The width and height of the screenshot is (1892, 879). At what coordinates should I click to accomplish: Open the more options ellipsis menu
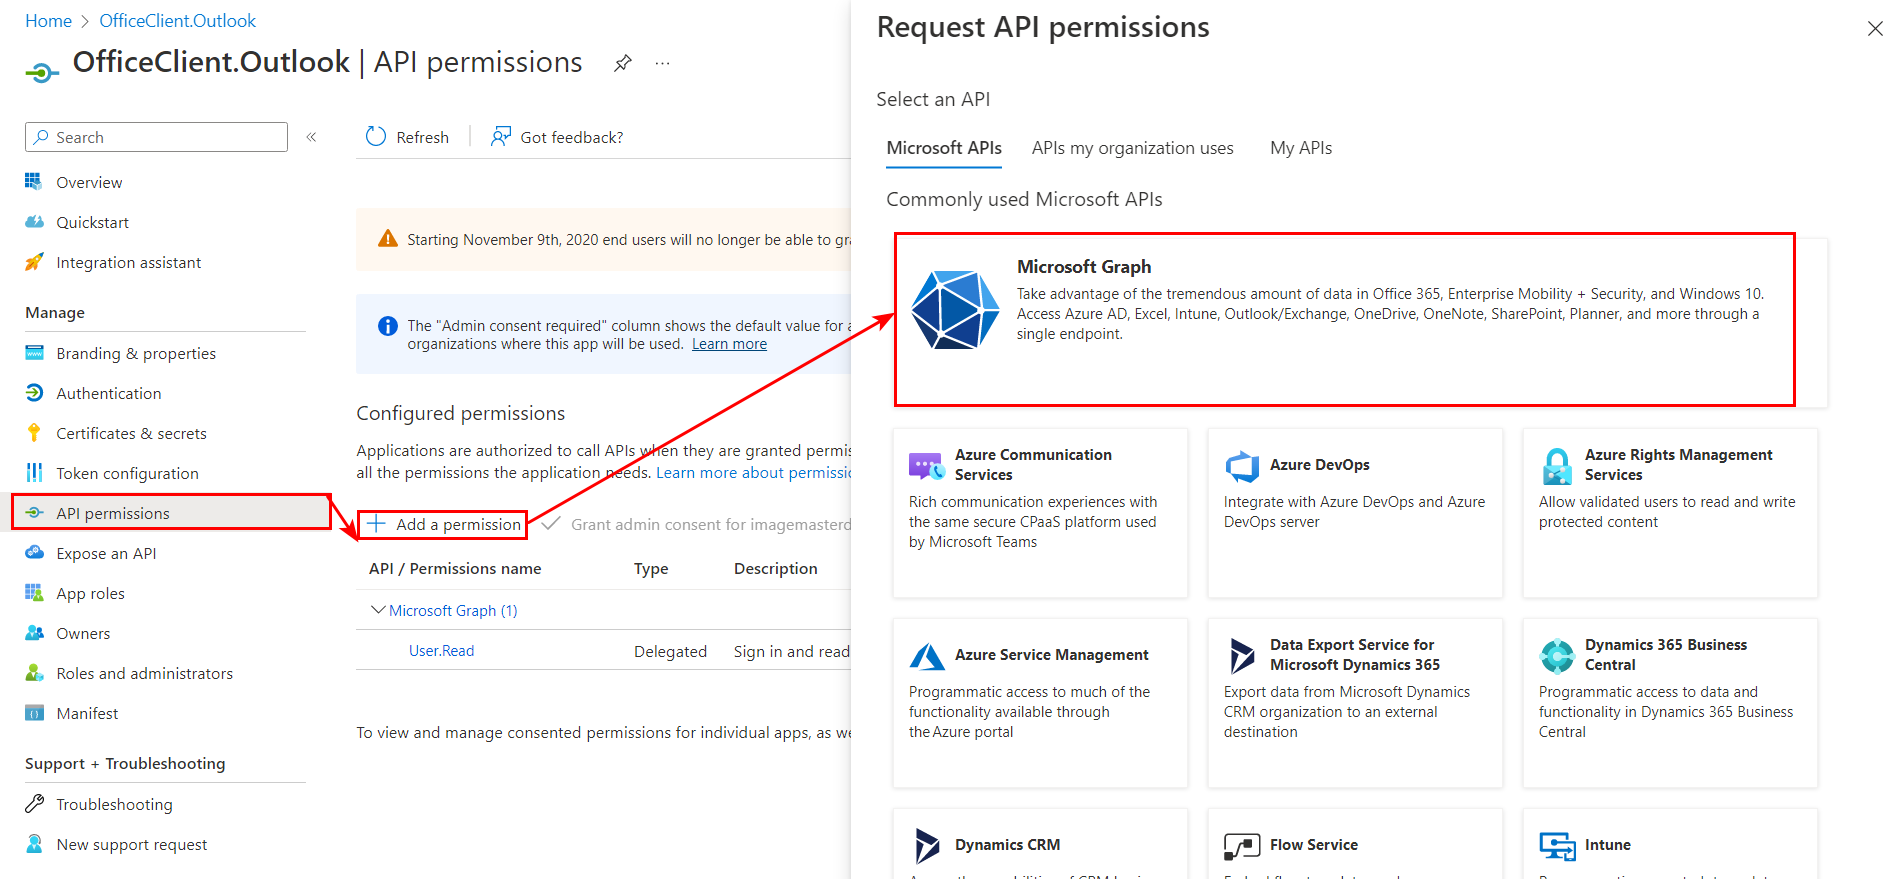(662, 63)
